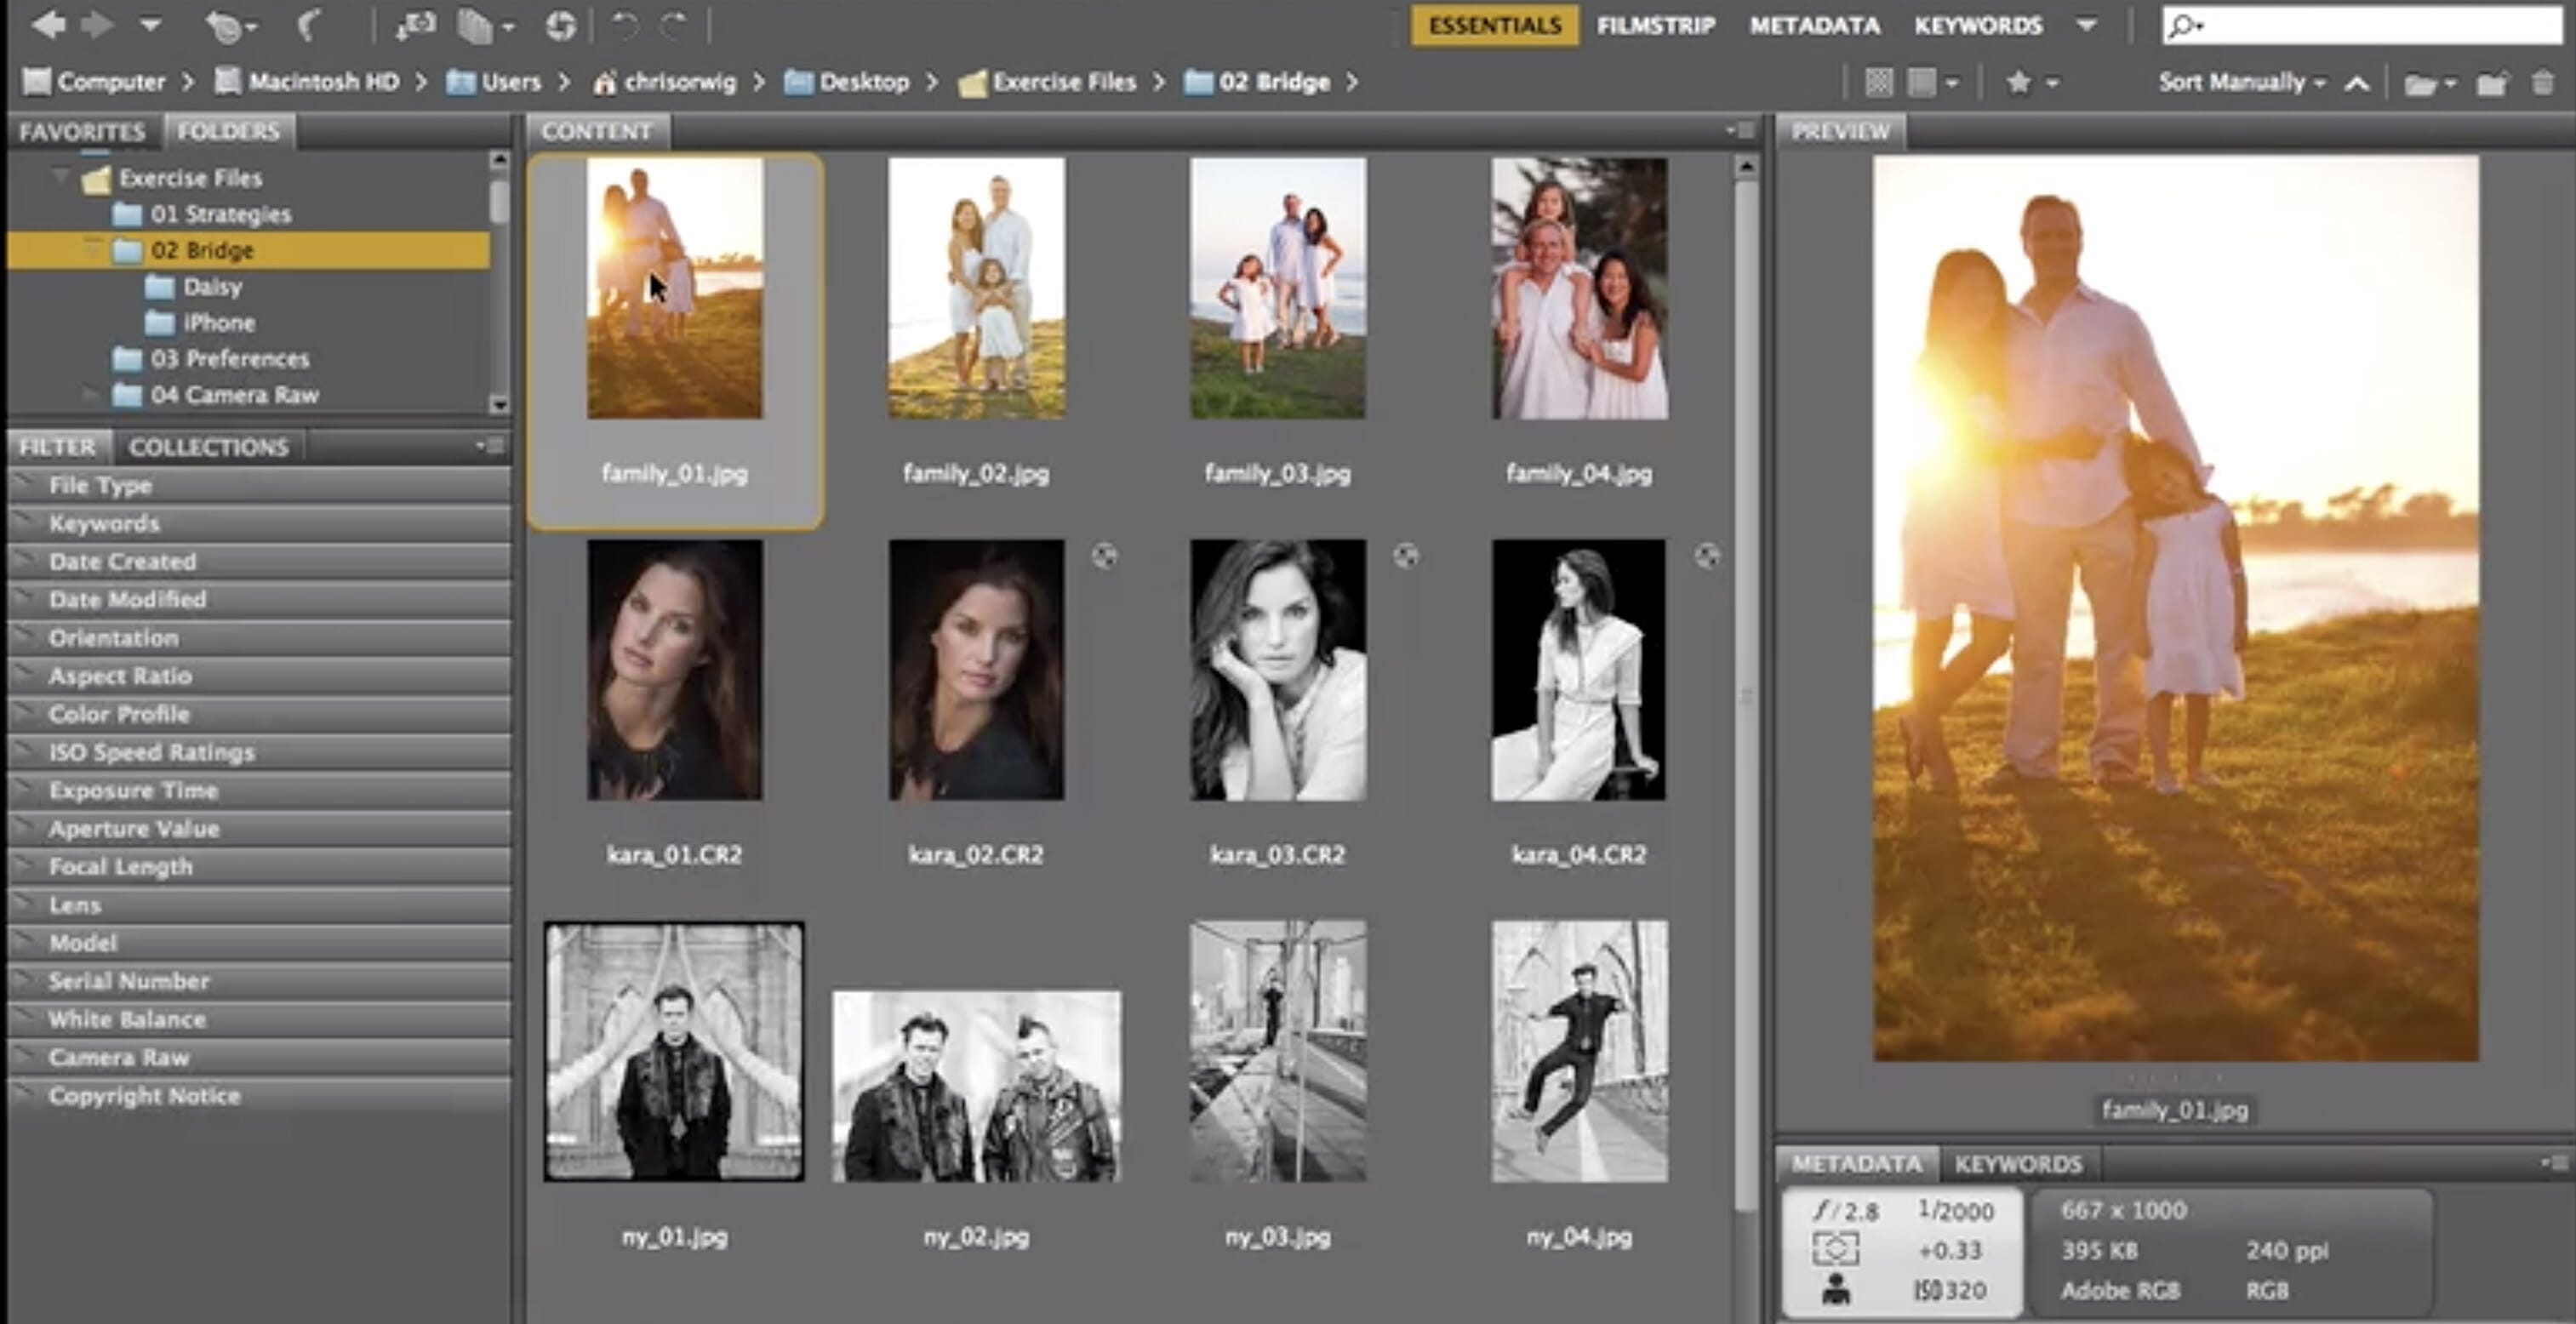
Task: Collapse the Exercise Files tree folder
Action: point(60,177)
